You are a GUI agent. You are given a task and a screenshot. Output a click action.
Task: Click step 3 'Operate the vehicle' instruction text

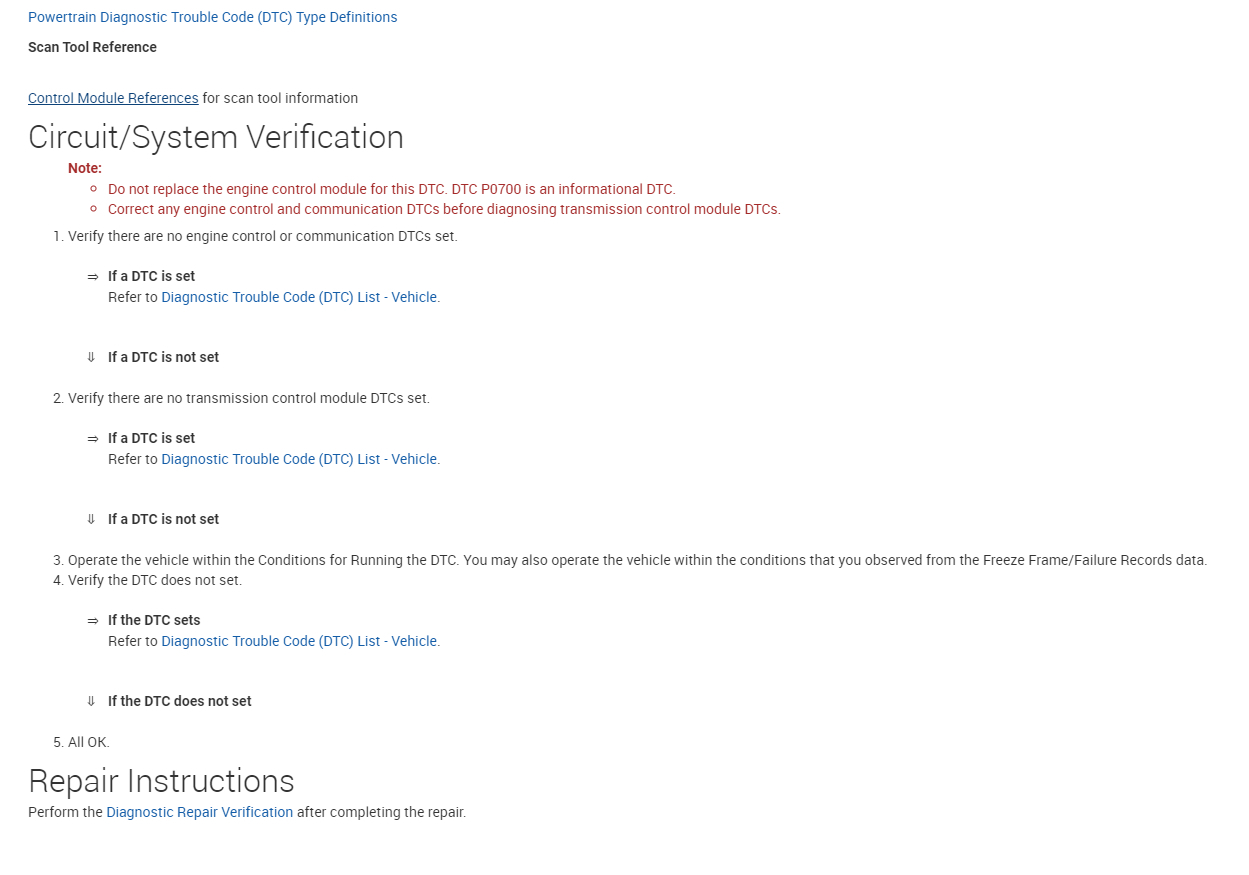[637, 560]
